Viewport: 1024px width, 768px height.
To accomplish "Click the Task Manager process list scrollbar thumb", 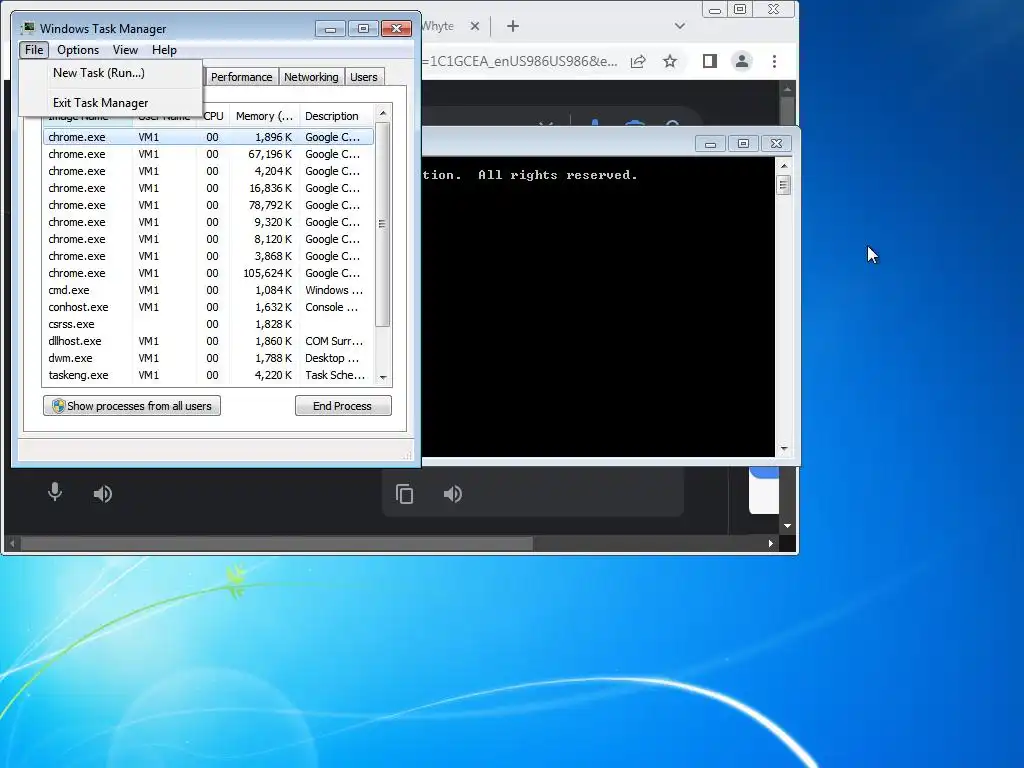I will [x=383, y=223].
